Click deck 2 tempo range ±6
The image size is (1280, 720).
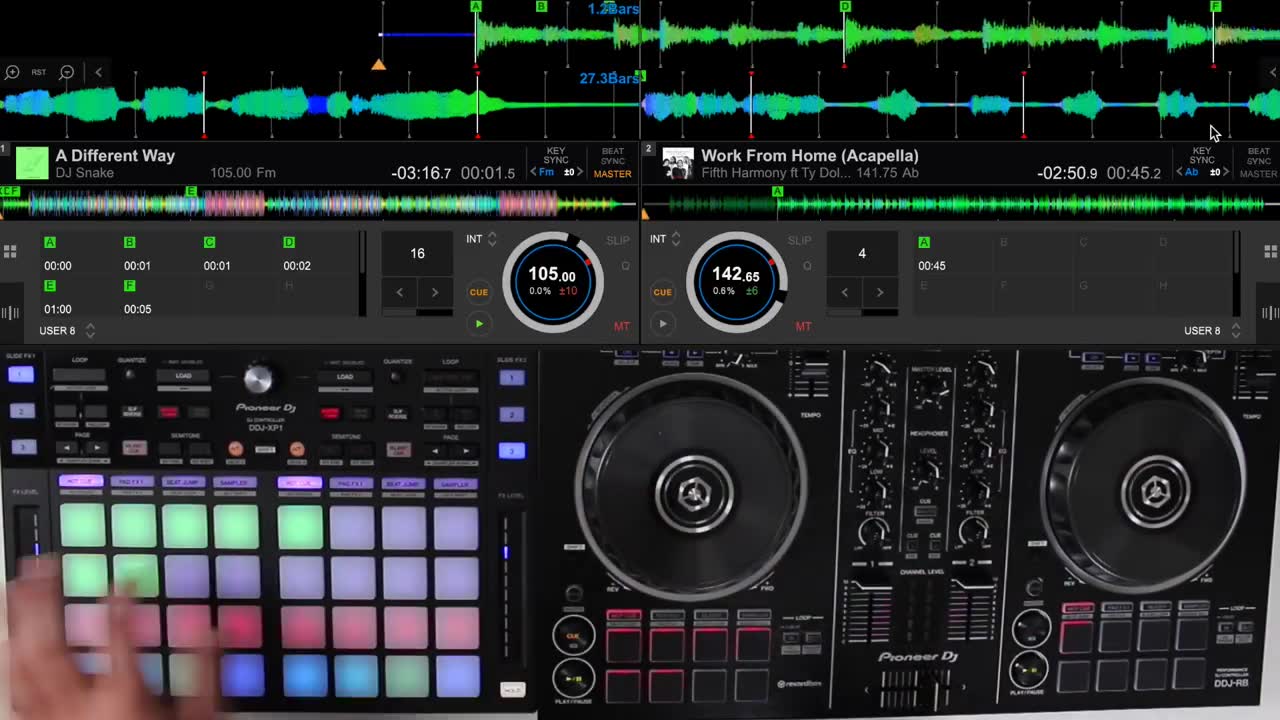751,291
